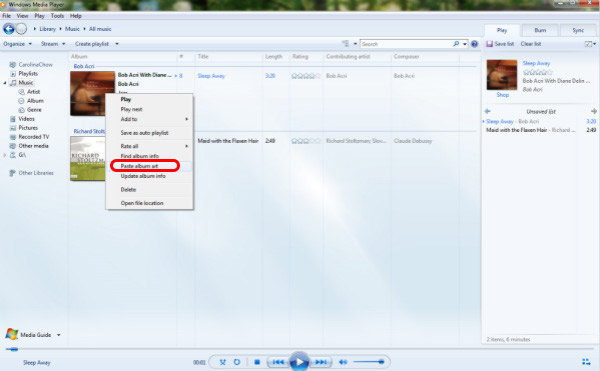
Task: Click the search magnifier icon
Action: (456, 44)
